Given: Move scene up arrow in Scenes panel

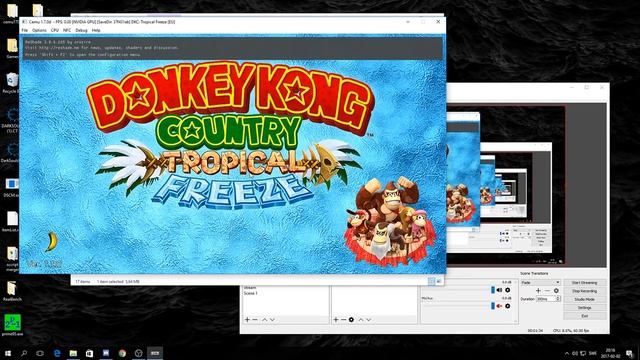Looking at the screenshot, I should point(264,320).
